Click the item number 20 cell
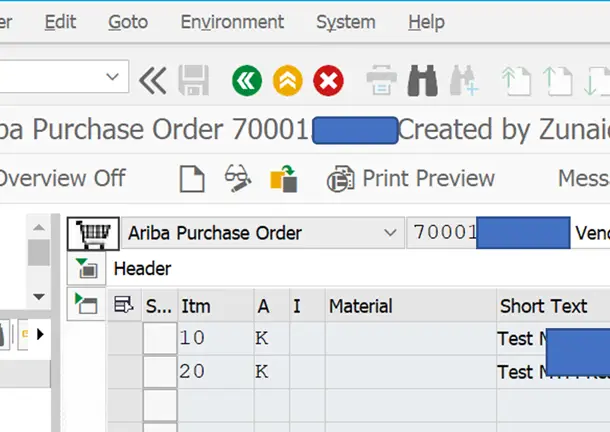610x432 pixels. point(216,371)
